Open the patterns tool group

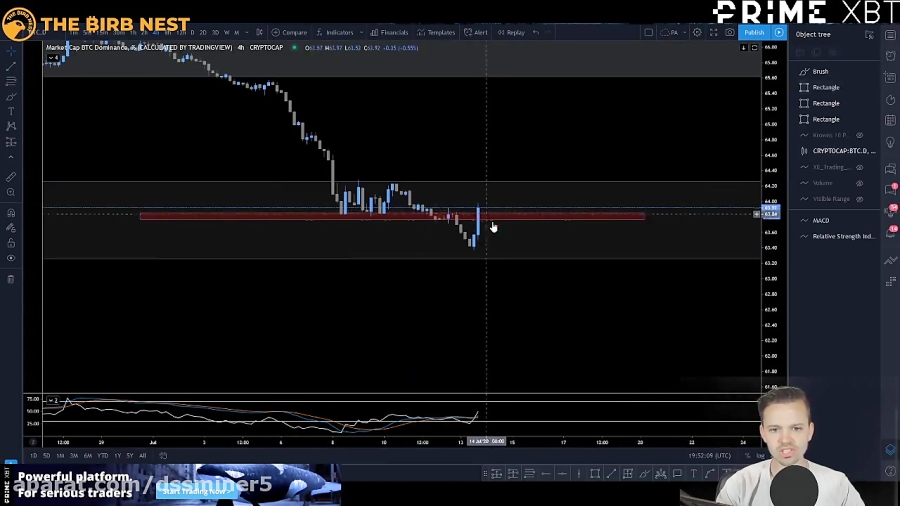click(x=11, y=126)
